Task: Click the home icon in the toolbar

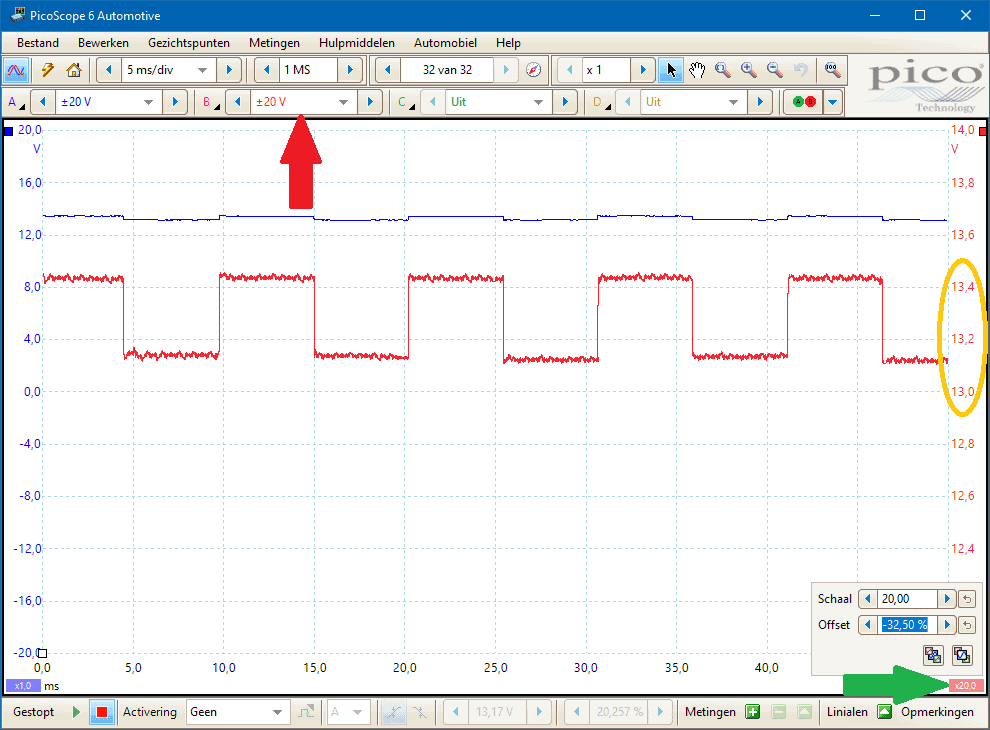Action: [73, 70]
